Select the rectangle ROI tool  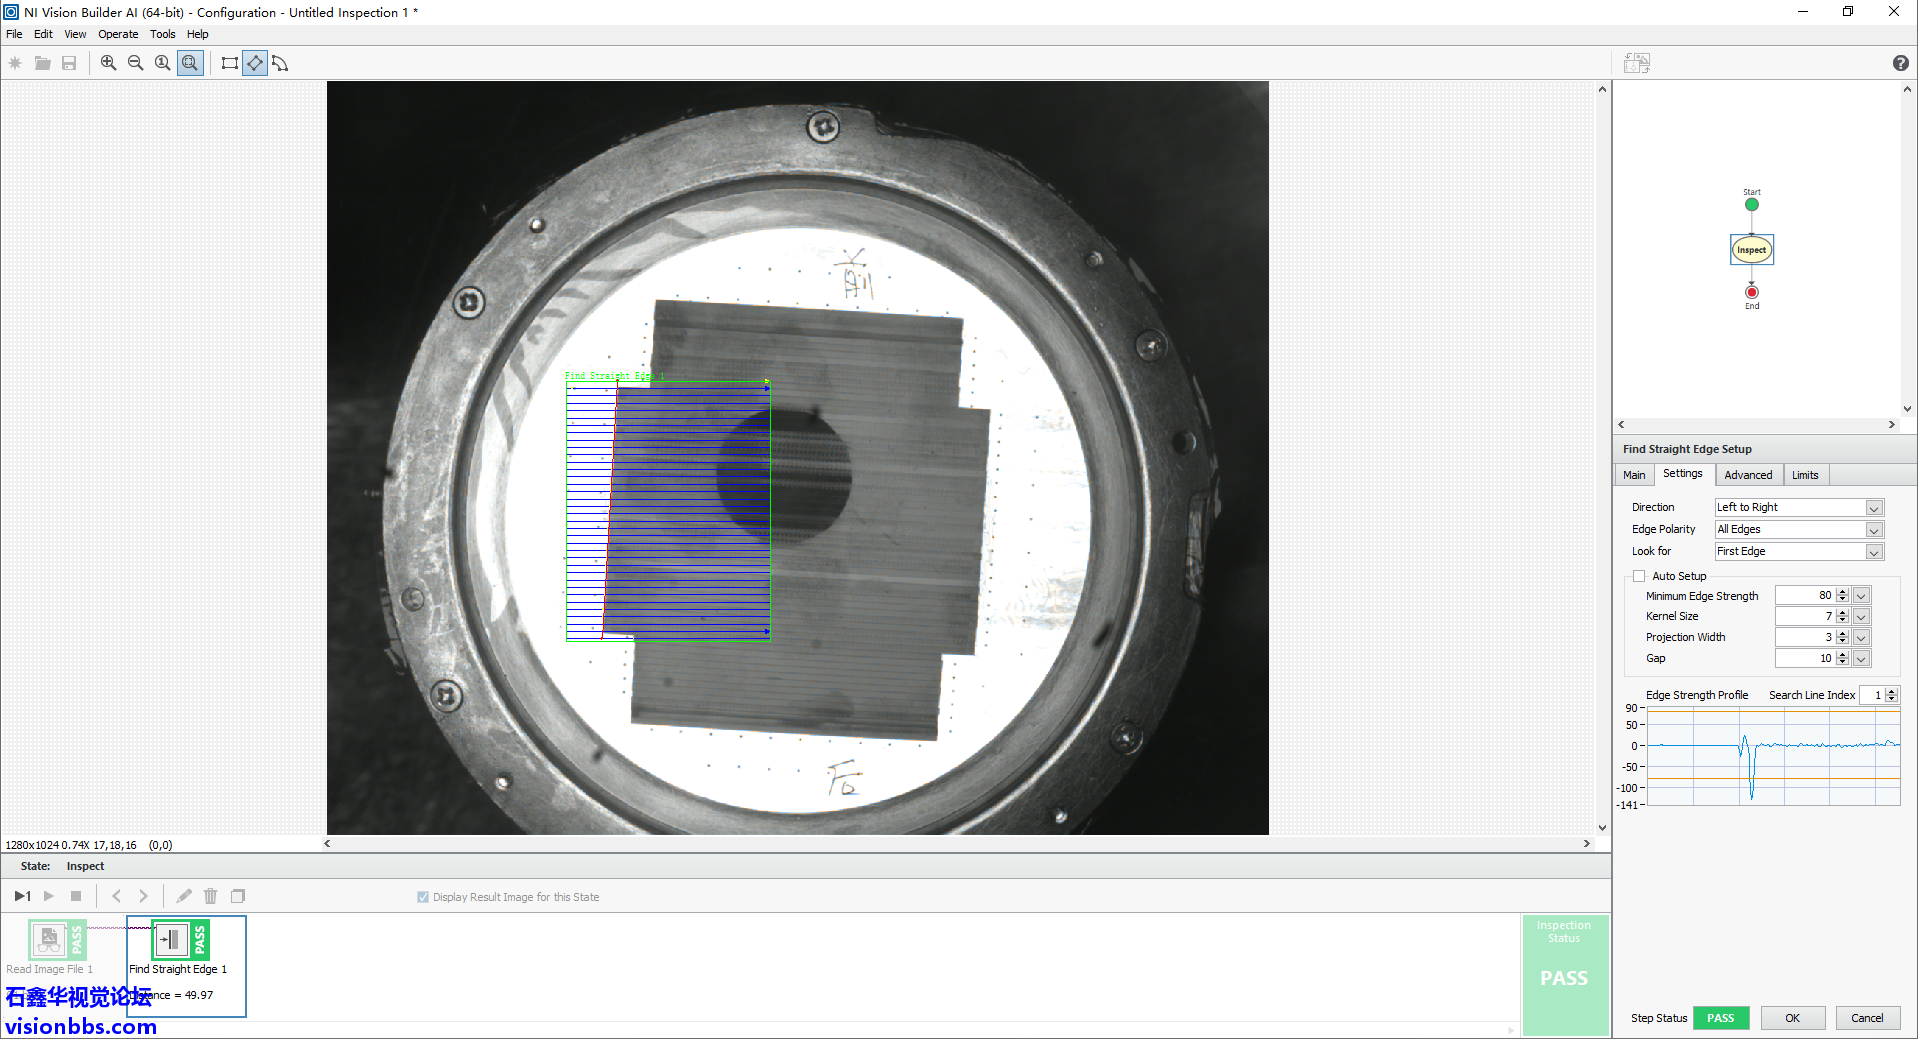[x=229, y=62]
